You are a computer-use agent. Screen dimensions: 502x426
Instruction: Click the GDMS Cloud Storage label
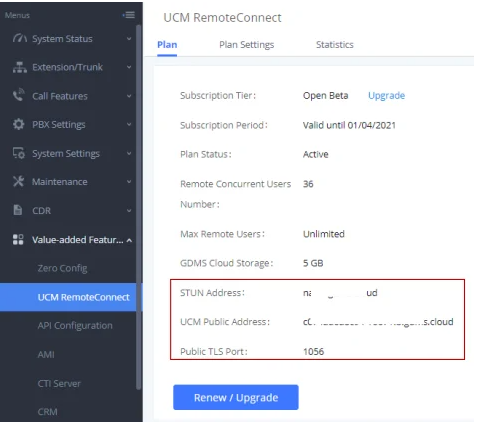pyautogui.click(x=227, y=263)
